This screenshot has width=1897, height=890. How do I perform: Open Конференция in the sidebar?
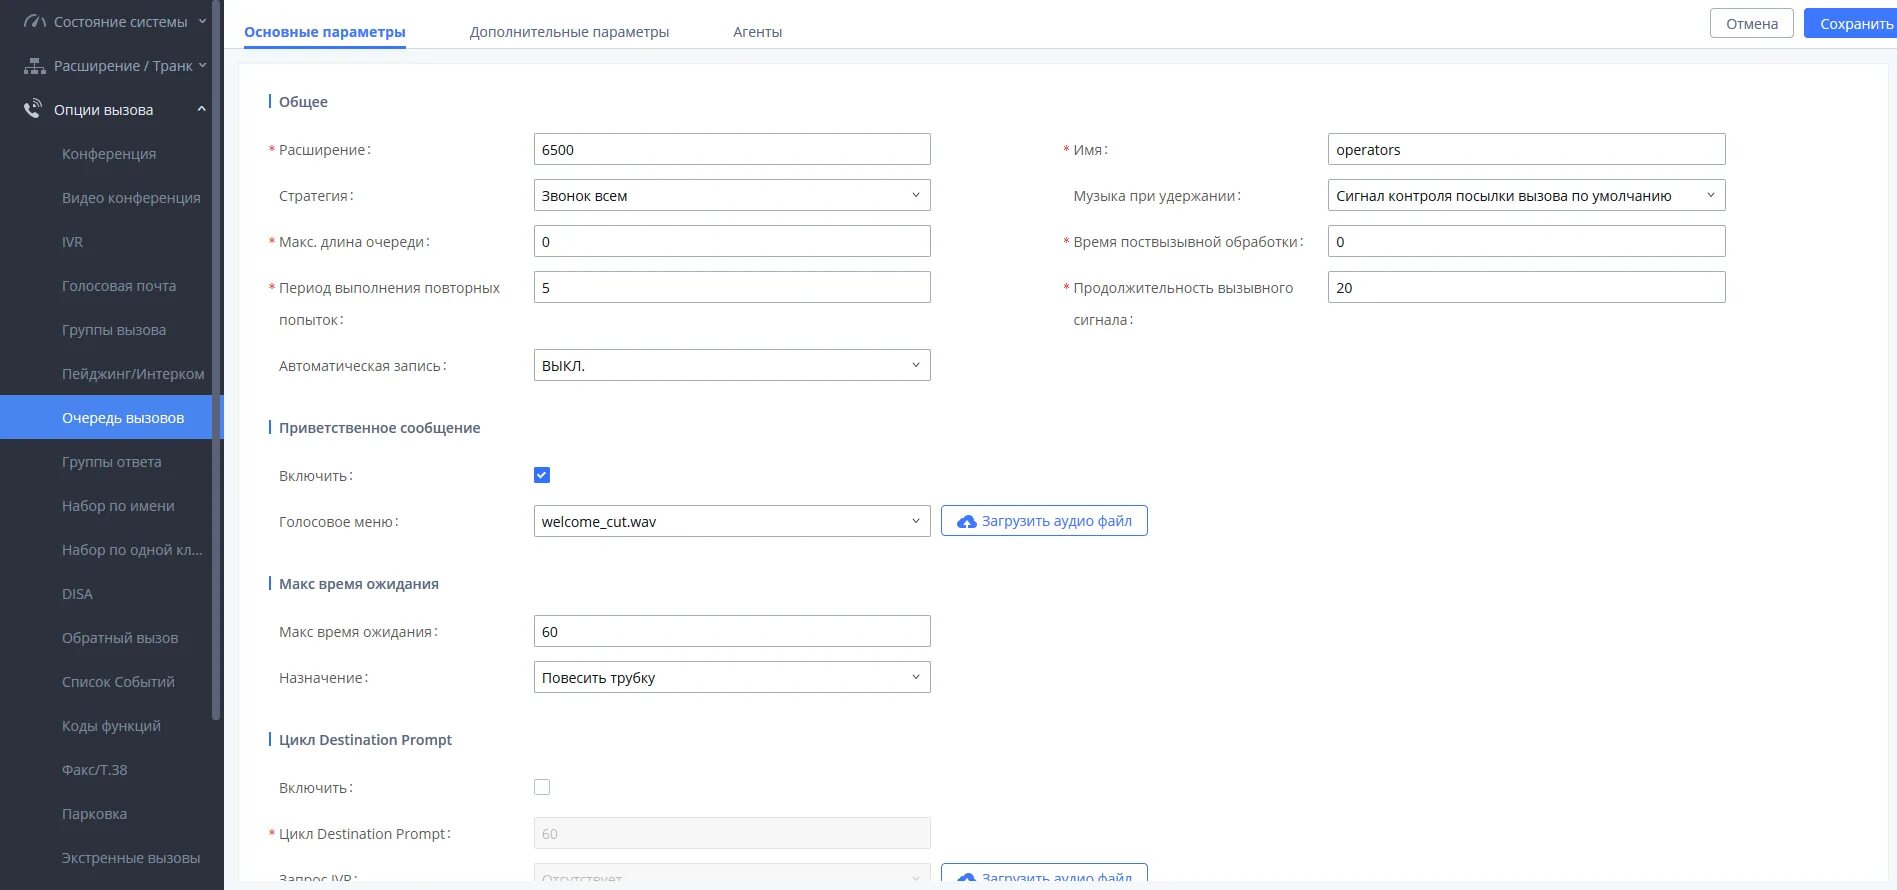pyautogui.click(x=109, y=154)
